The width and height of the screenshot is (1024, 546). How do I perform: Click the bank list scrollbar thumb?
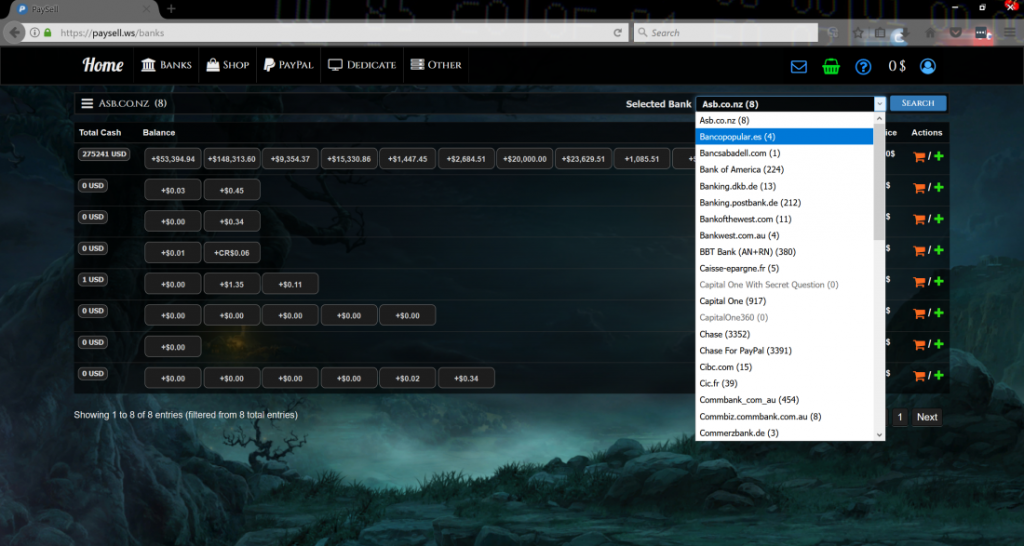[879, 182]
